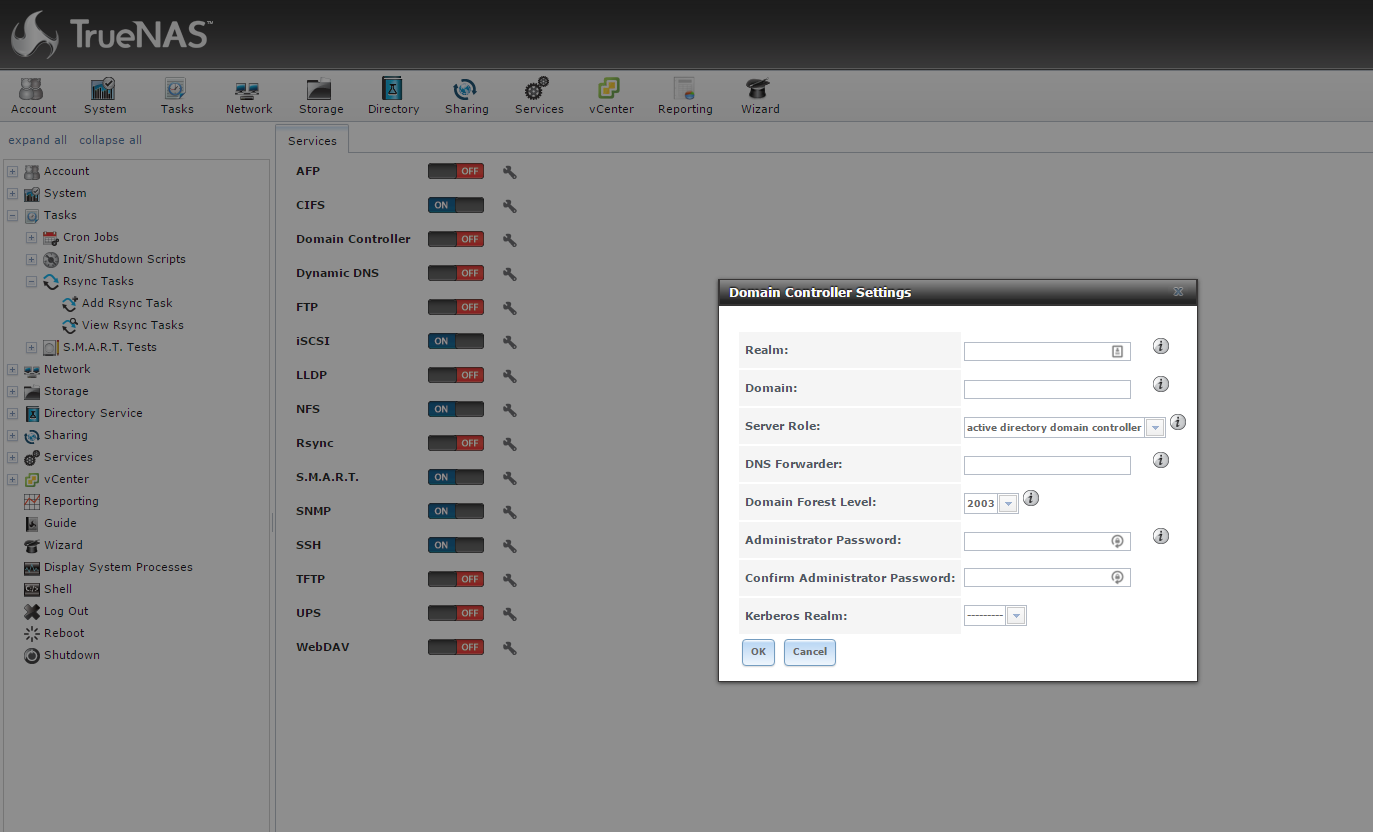Open settings wrench for Domain Controller service
The image size is (1373, 832).
coord(509,240)
